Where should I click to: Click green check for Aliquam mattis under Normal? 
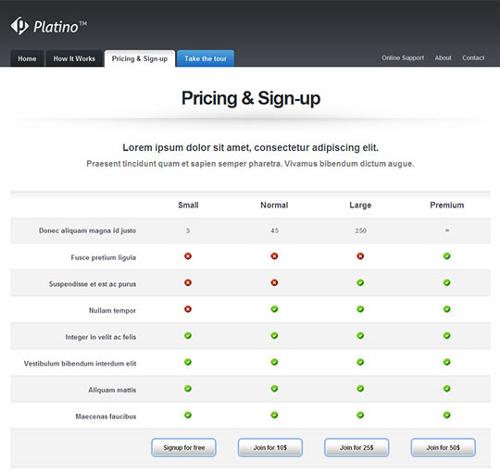pyautogui.click(x=274, y=389)
